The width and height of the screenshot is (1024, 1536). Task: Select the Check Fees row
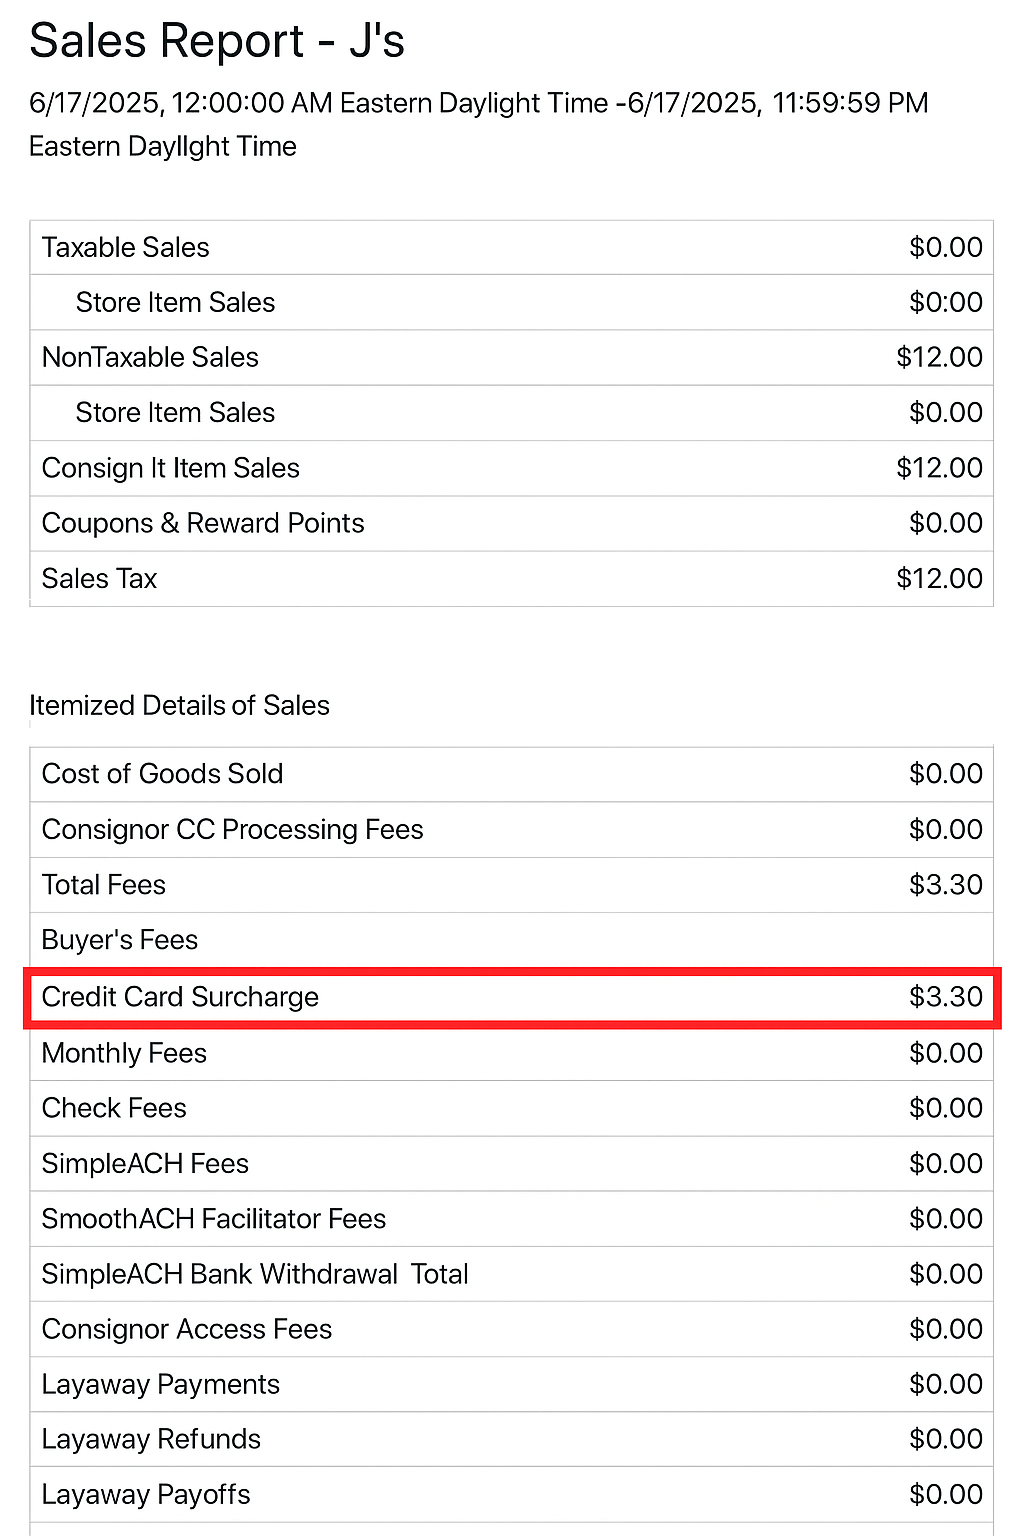511,1108
